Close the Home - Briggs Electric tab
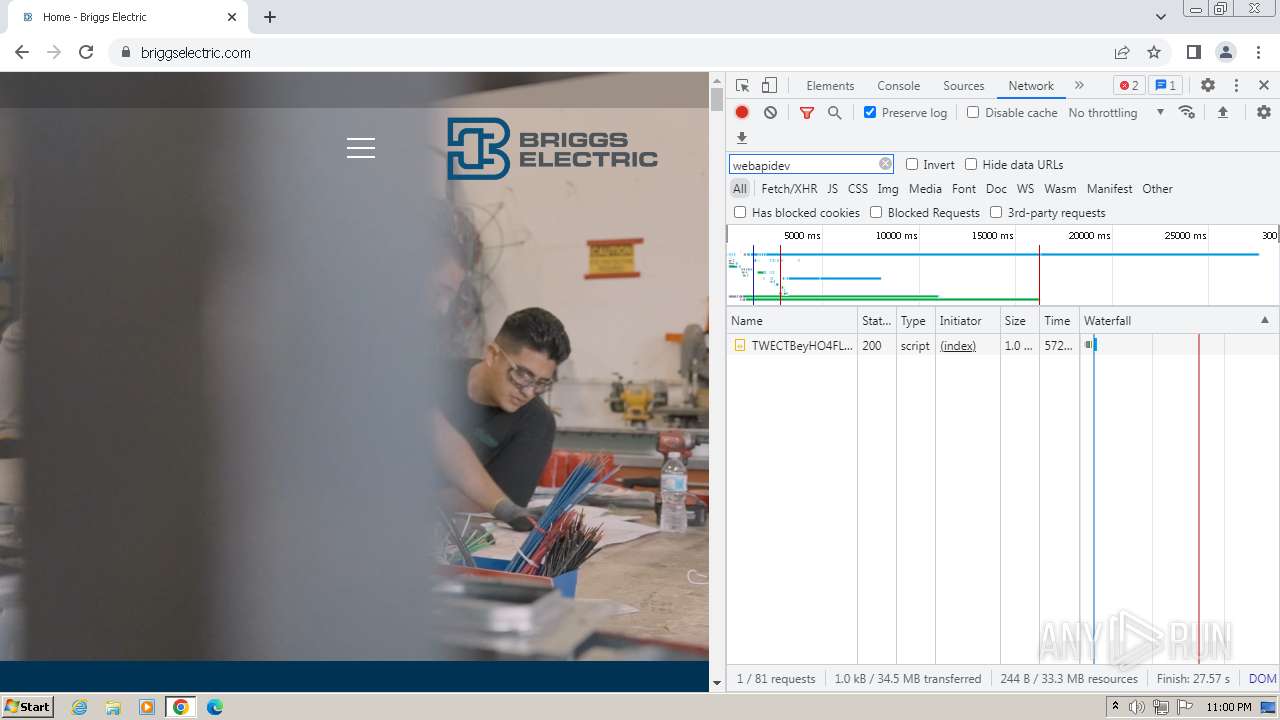 232,17
